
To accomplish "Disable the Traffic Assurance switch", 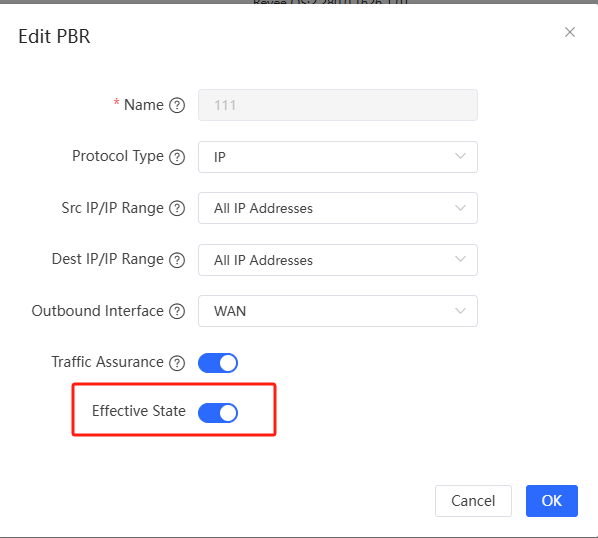I will pyautogui.click(x=218, y=363).
